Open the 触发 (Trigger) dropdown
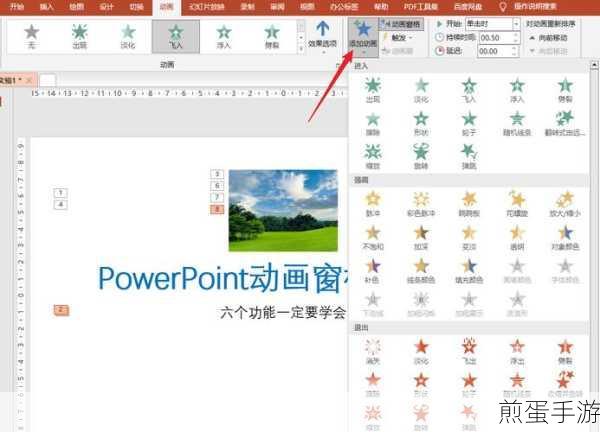 400,37
